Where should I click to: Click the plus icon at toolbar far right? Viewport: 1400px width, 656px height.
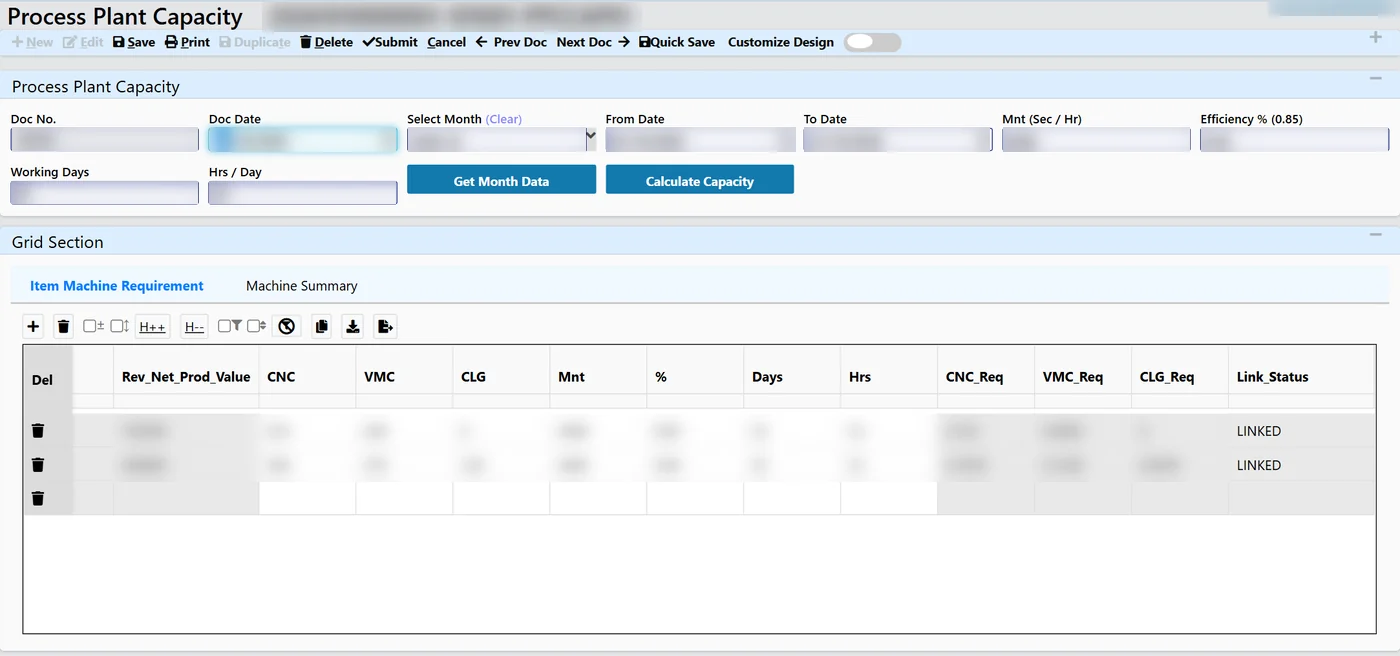point(1375,38)
